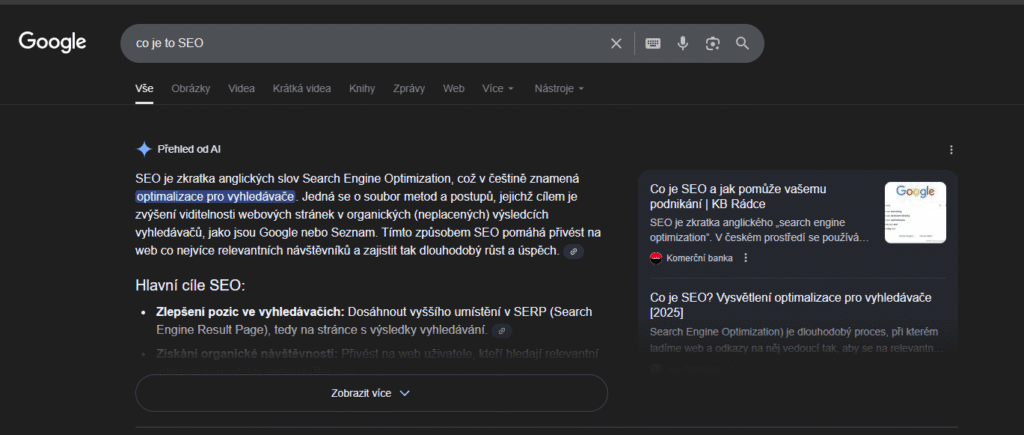
Task: Go to the Zprávy tab
Action: coord(408,88)
